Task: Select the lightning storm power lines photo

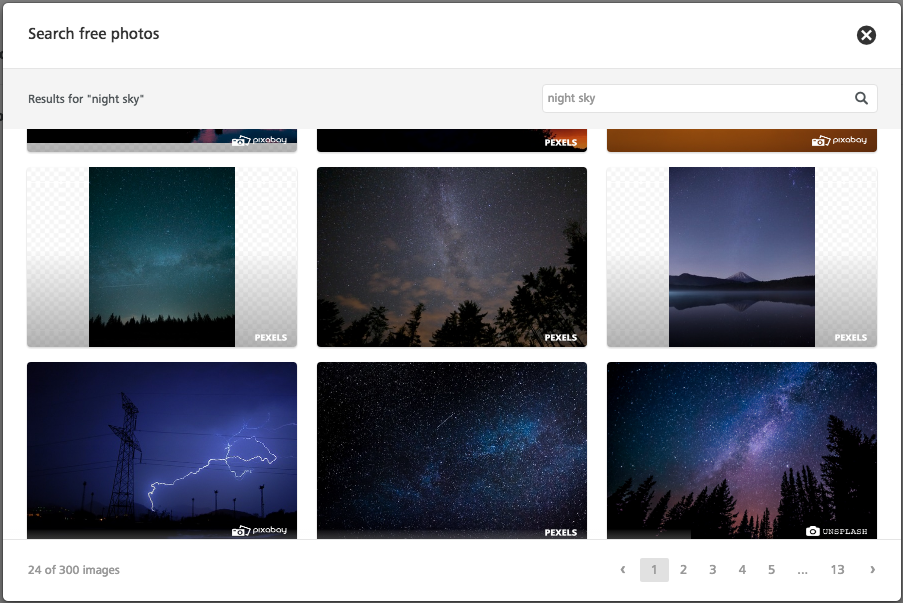Action: (162, 450)
